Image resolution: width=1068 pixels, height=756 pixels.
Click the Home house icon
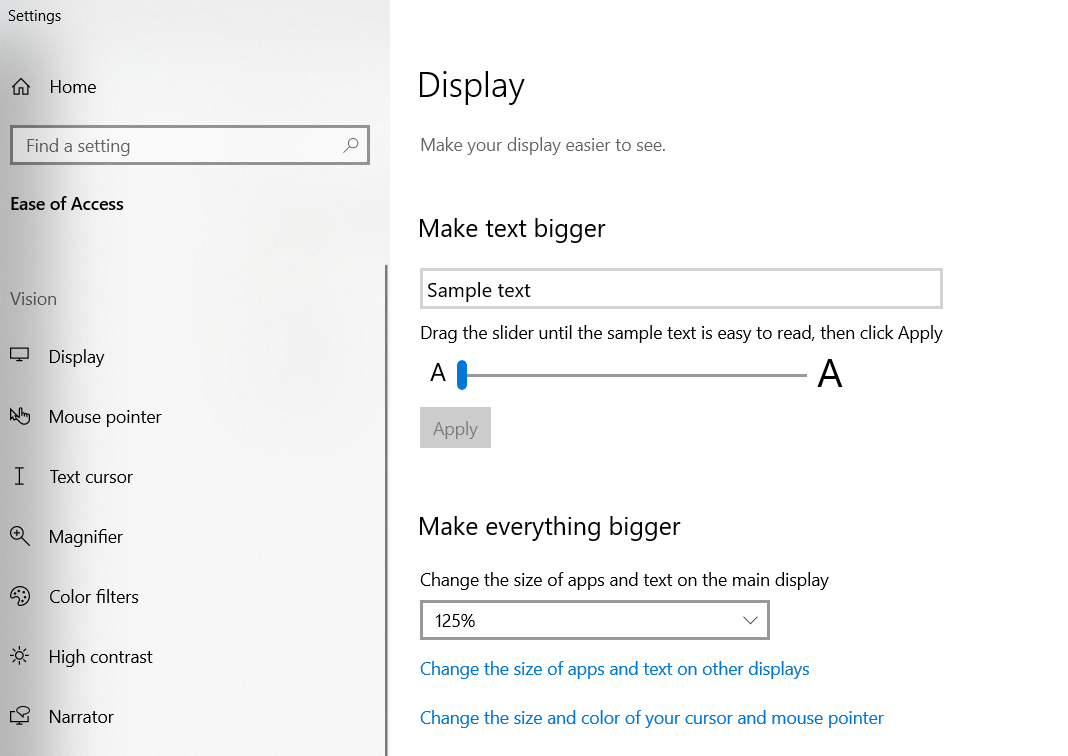pos(21,86)
